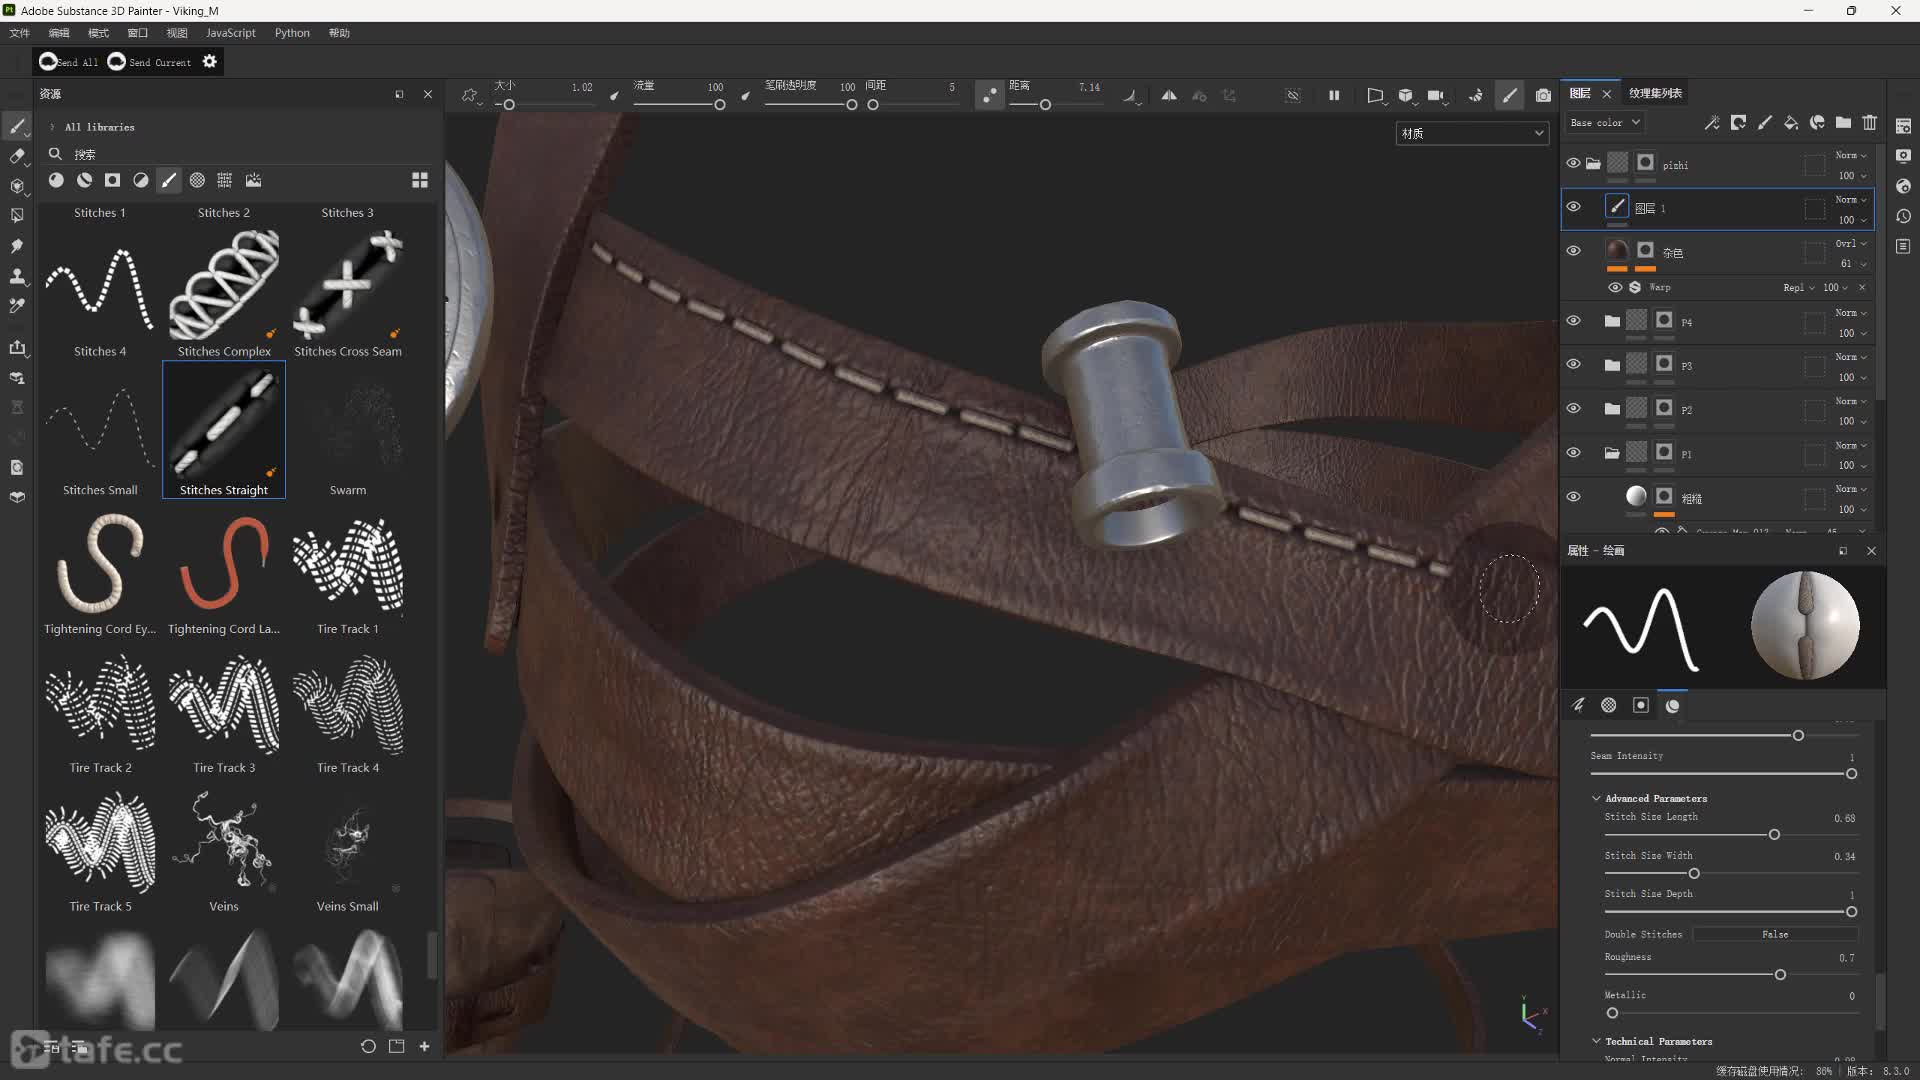Close the 资源 assets panel

428,94
